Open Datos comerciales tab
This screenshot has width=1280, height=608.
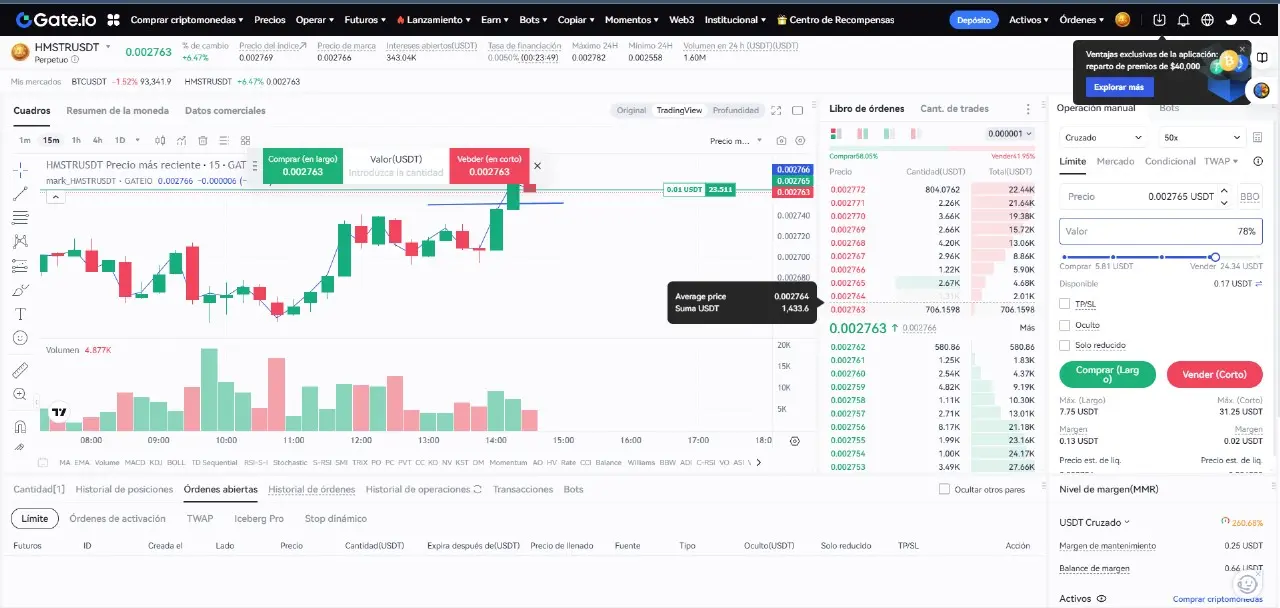pos(225,110)
